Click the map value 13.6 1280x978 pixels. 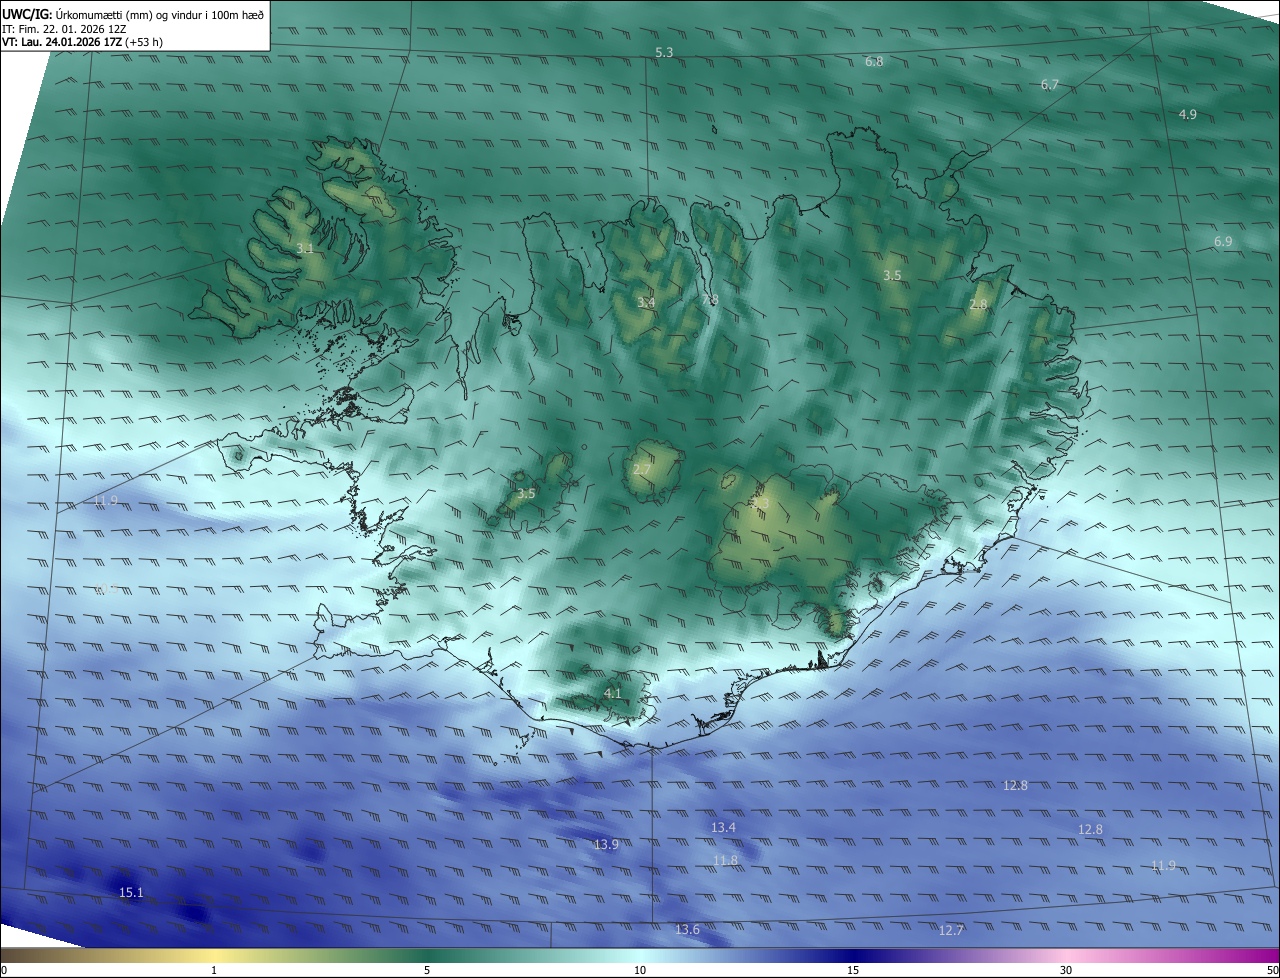click(x=687, y=930)
